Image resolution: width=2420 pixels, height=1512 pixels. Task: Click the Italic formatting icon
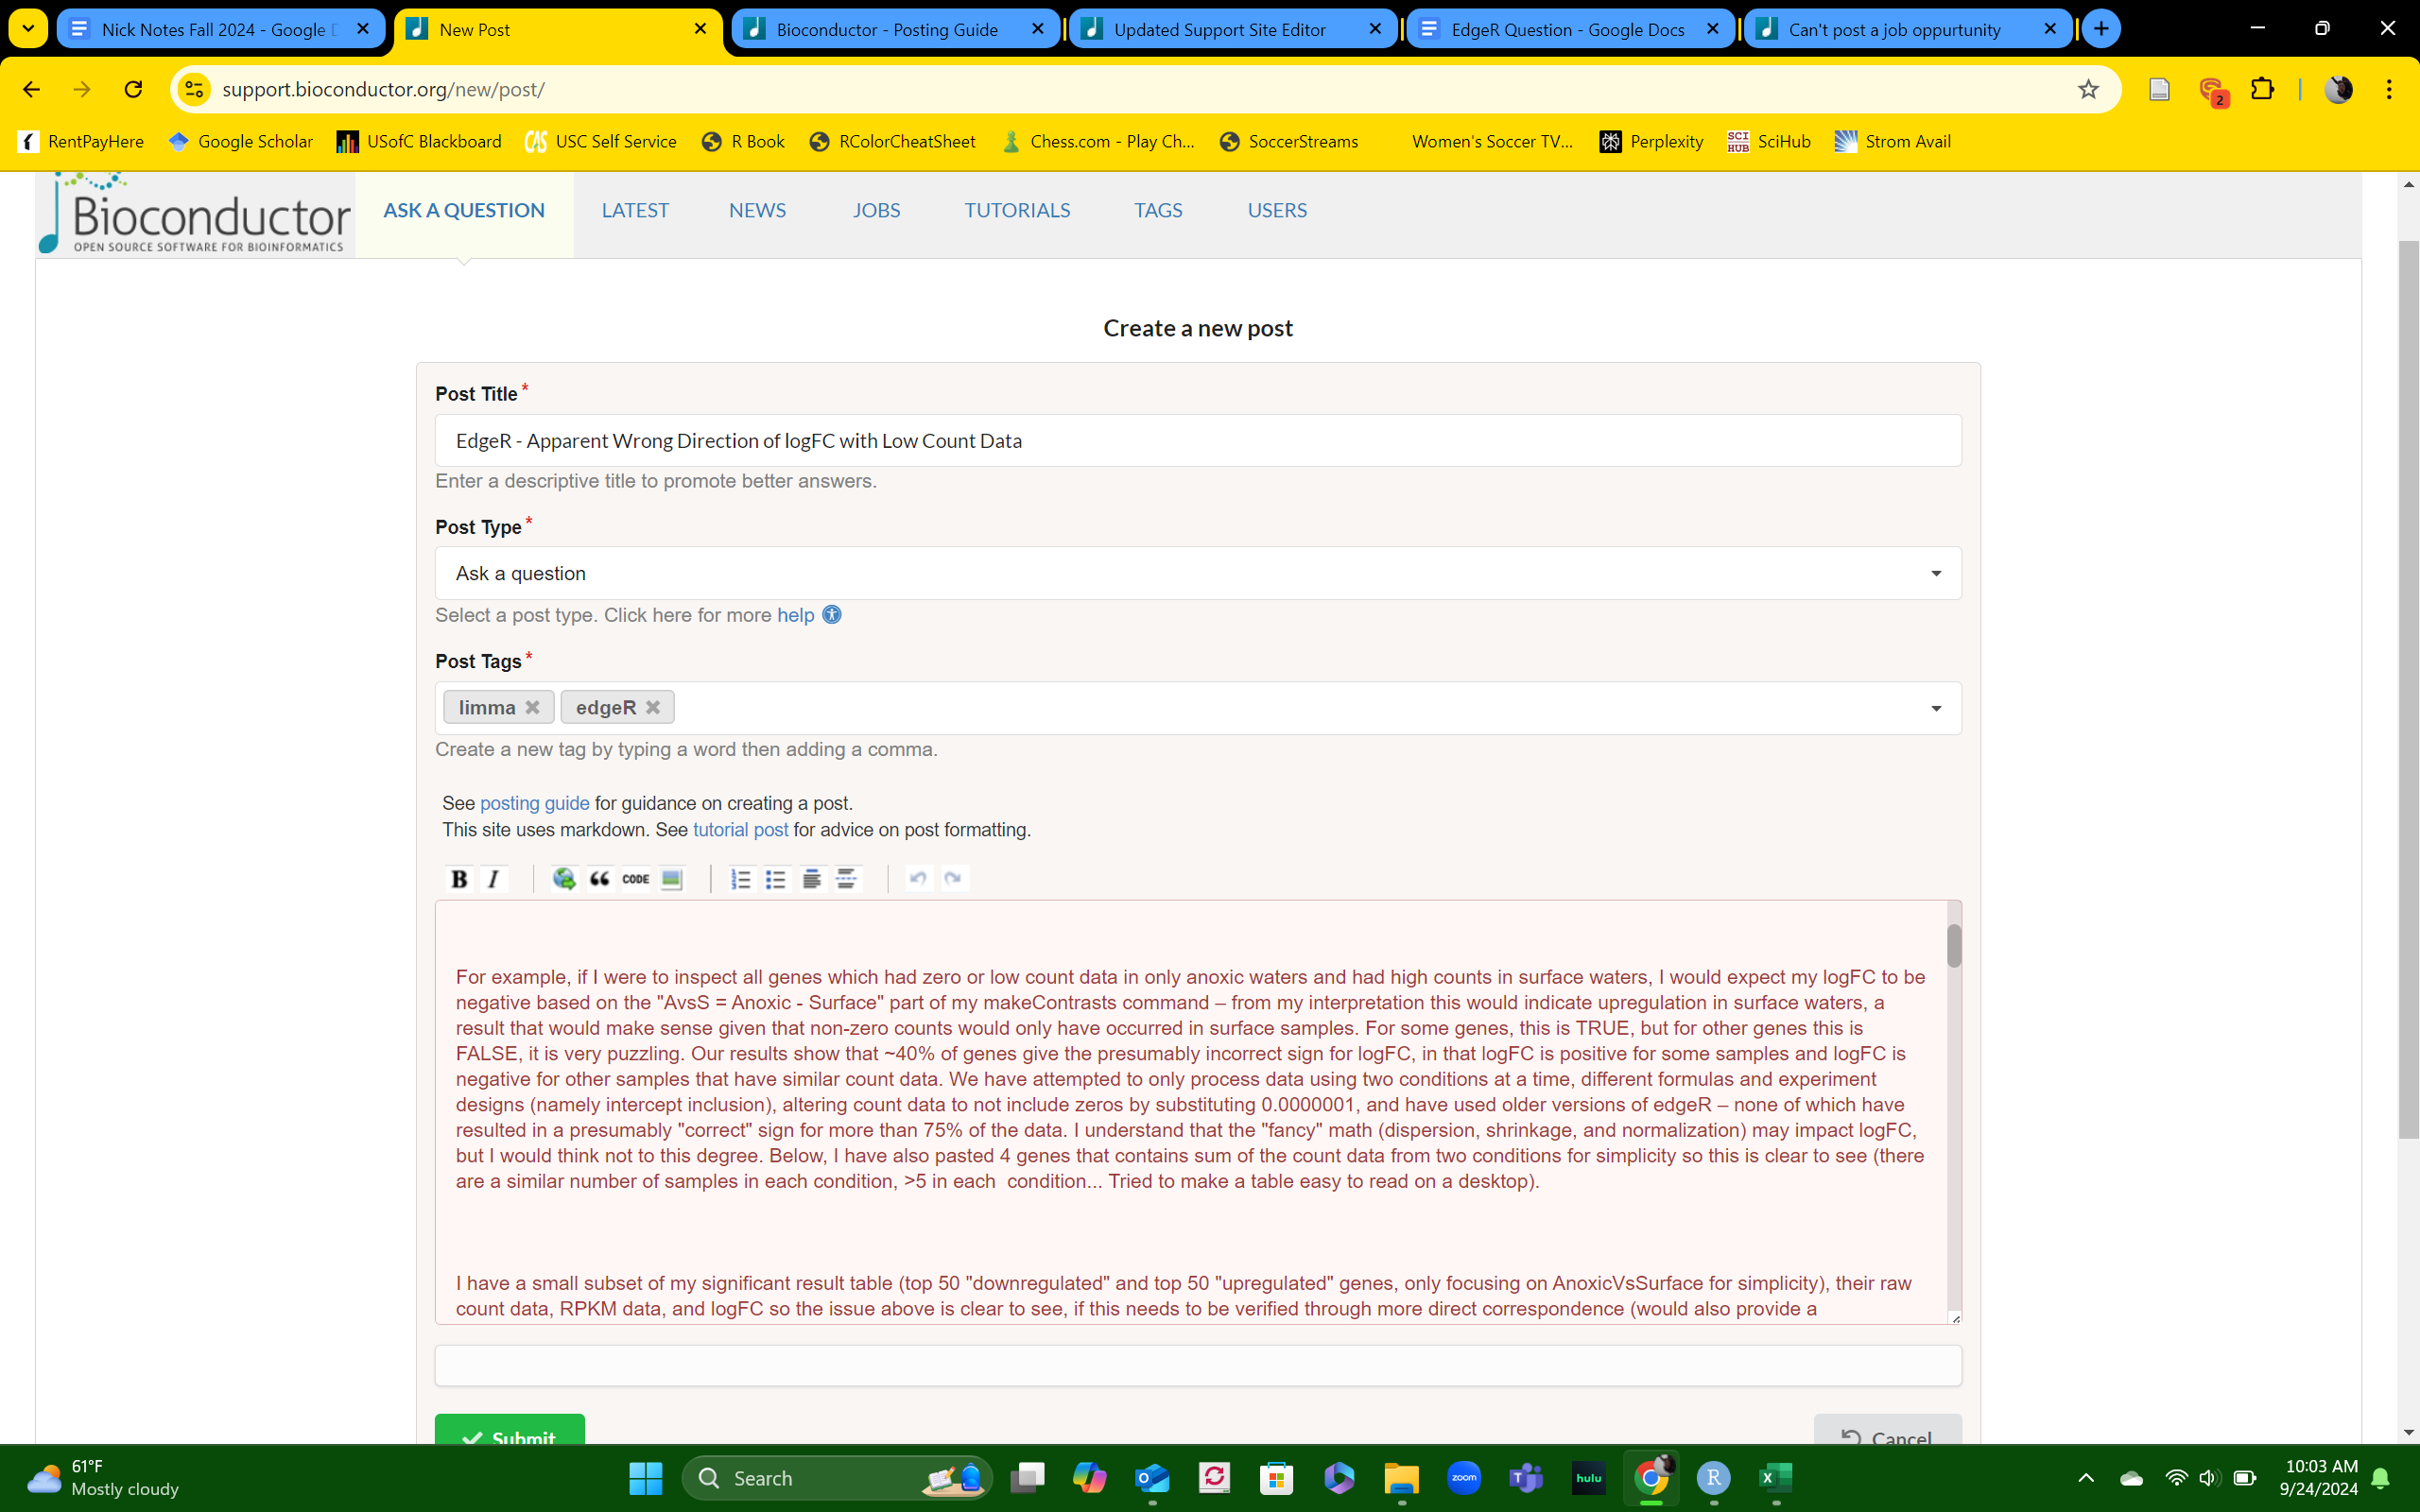pos(493,878)
